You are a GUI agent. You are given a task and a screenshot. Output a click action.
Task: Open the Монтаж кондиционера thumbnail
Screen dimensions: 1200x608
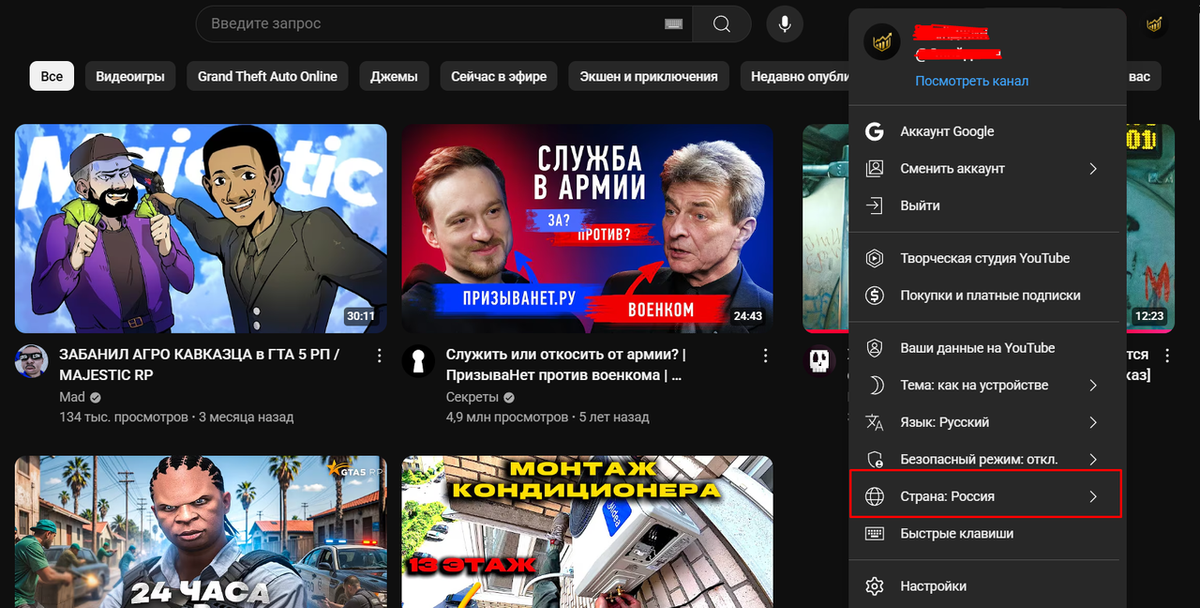(587, 532)
